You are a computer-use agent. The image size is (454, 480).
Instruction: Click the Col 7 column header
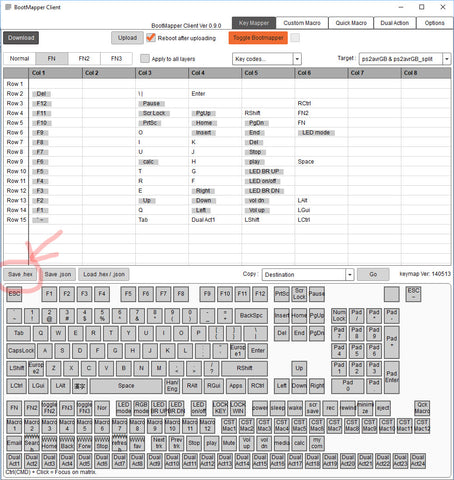point(374,73)
